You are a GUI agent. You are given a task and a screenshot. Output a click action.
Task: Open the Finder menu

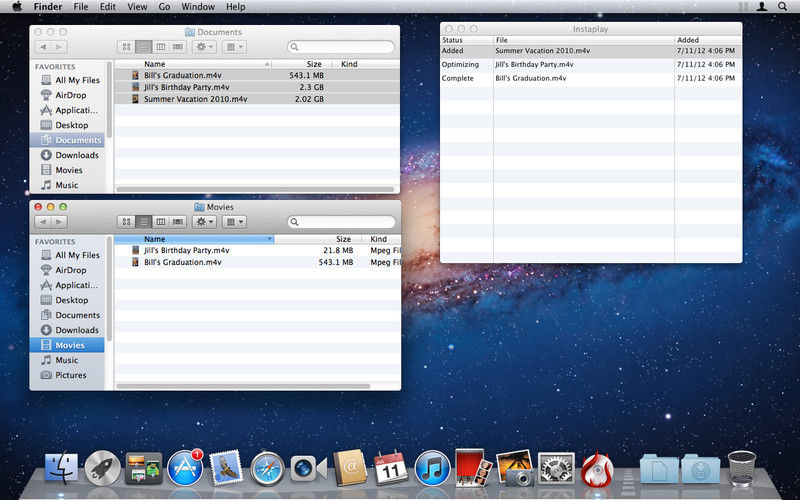click(x=48, y=7)
